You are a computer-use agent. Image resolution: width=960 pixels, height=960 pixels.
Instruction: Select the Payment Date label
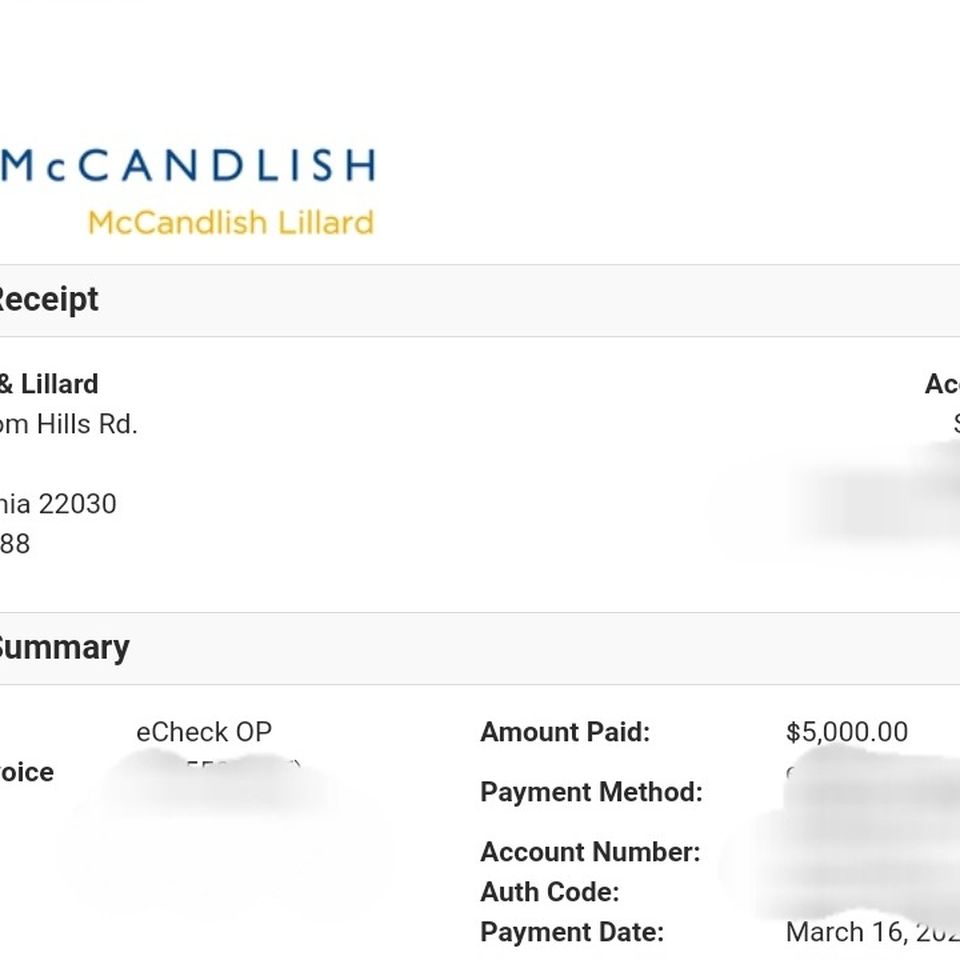point(572,932)
